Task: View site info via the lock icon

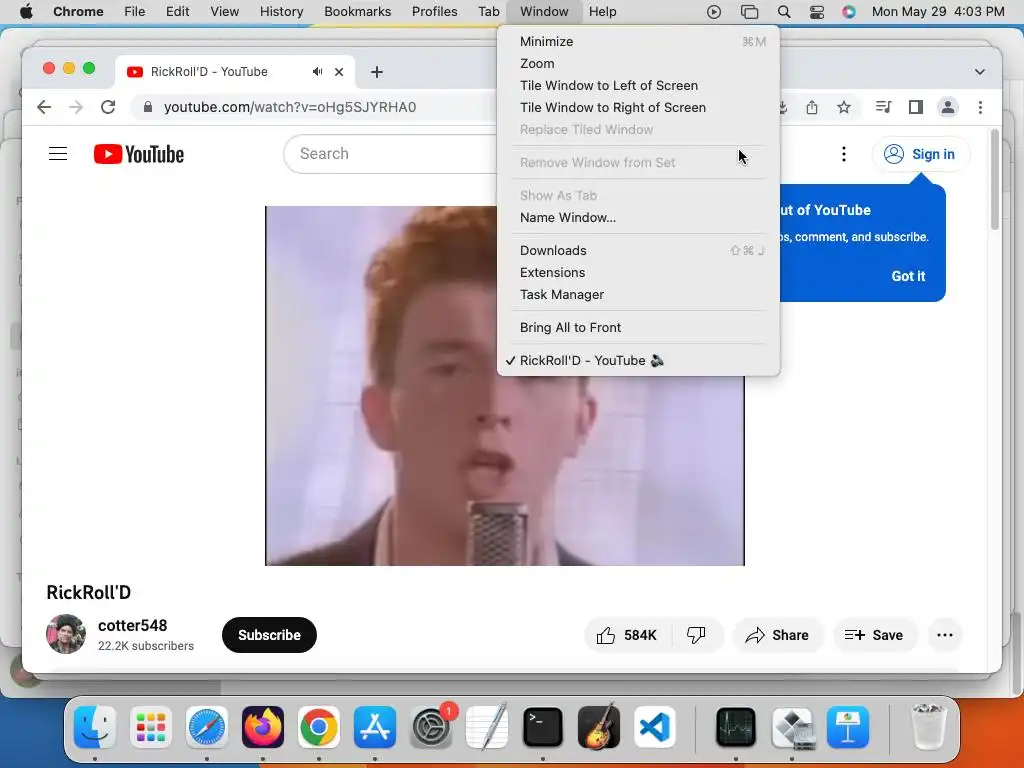Action: click(148, 107)
